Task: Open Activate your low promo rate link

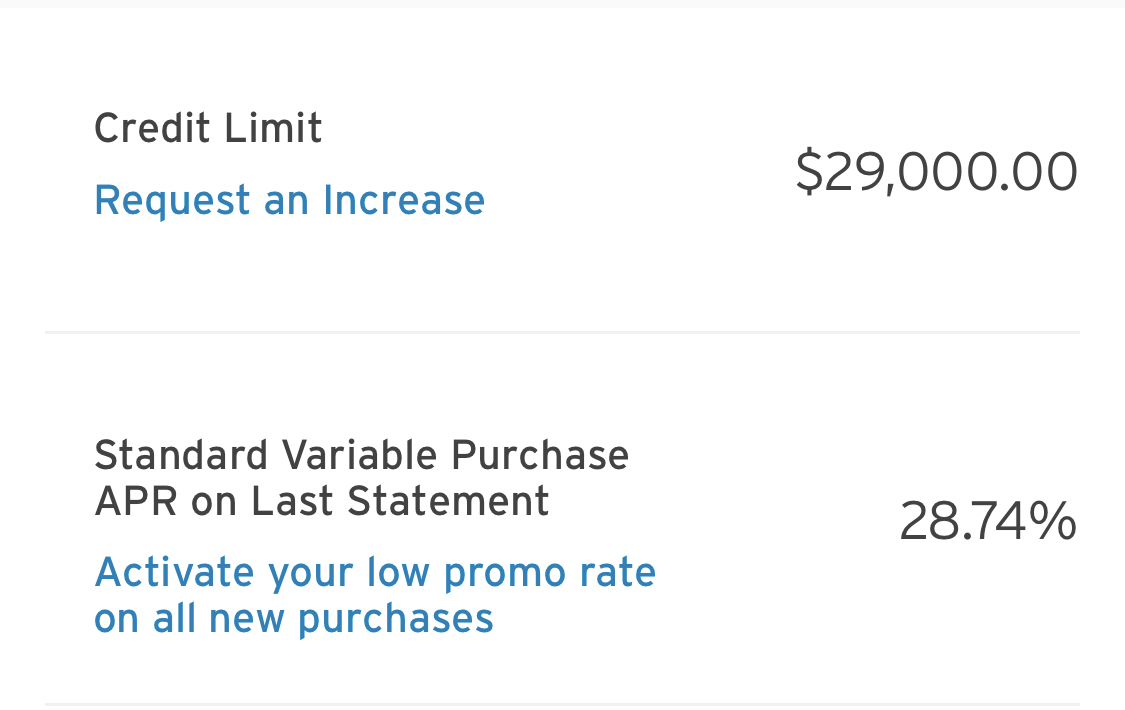Action: (x=374, y=573)
